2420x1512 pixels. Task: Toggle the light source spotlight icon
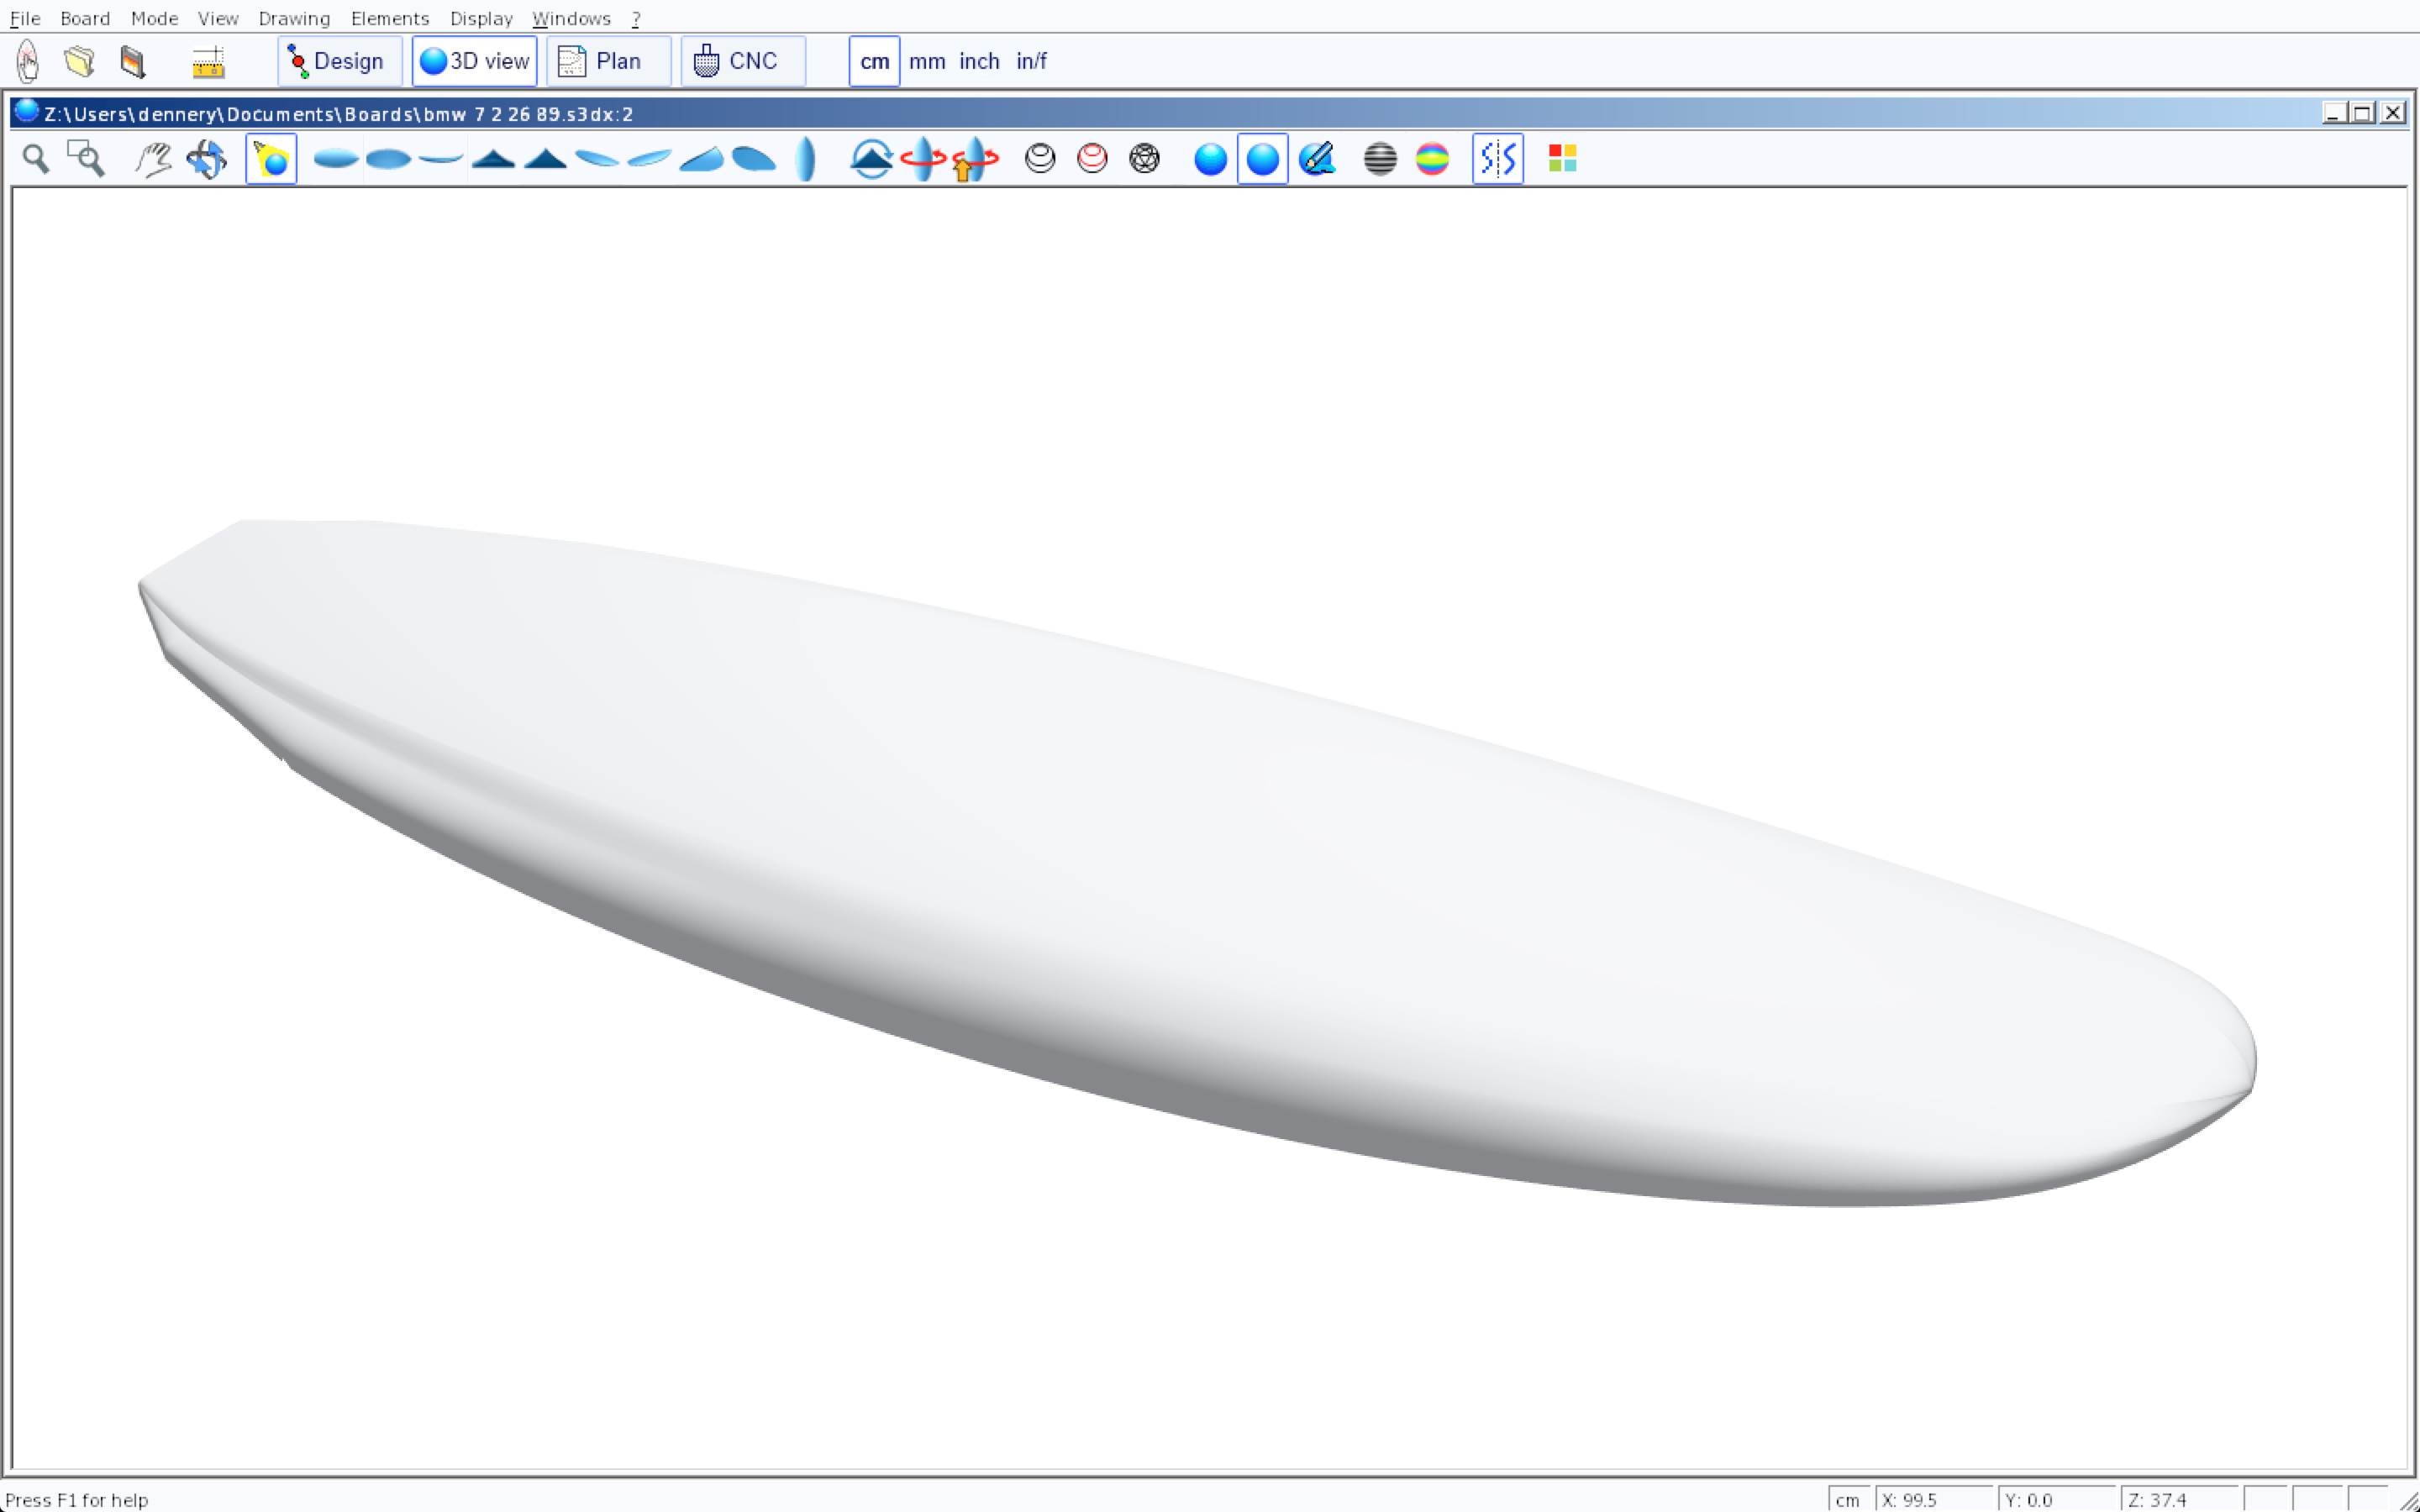click(271, 159)
